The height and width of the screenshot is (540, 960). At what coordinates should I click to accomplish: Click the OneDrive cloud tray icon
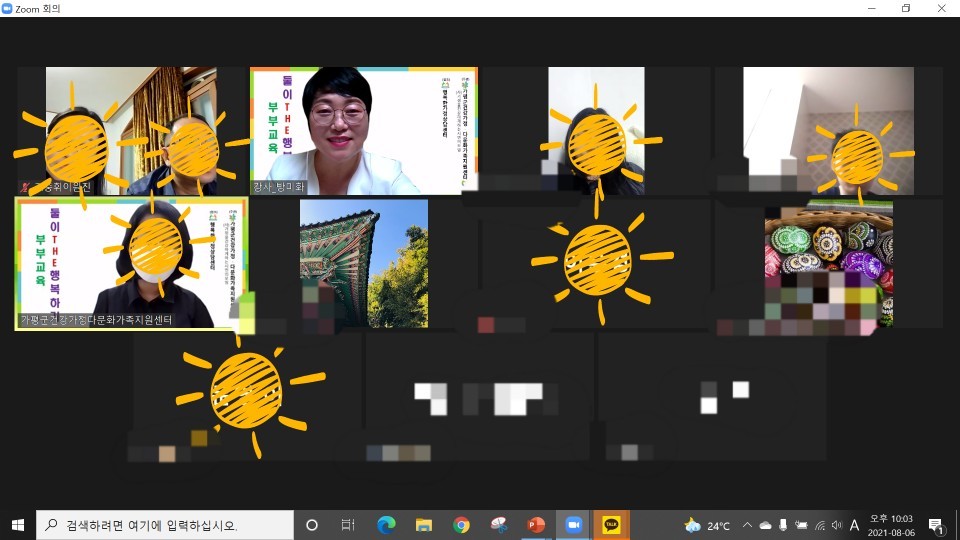click(x=765, y=526)
